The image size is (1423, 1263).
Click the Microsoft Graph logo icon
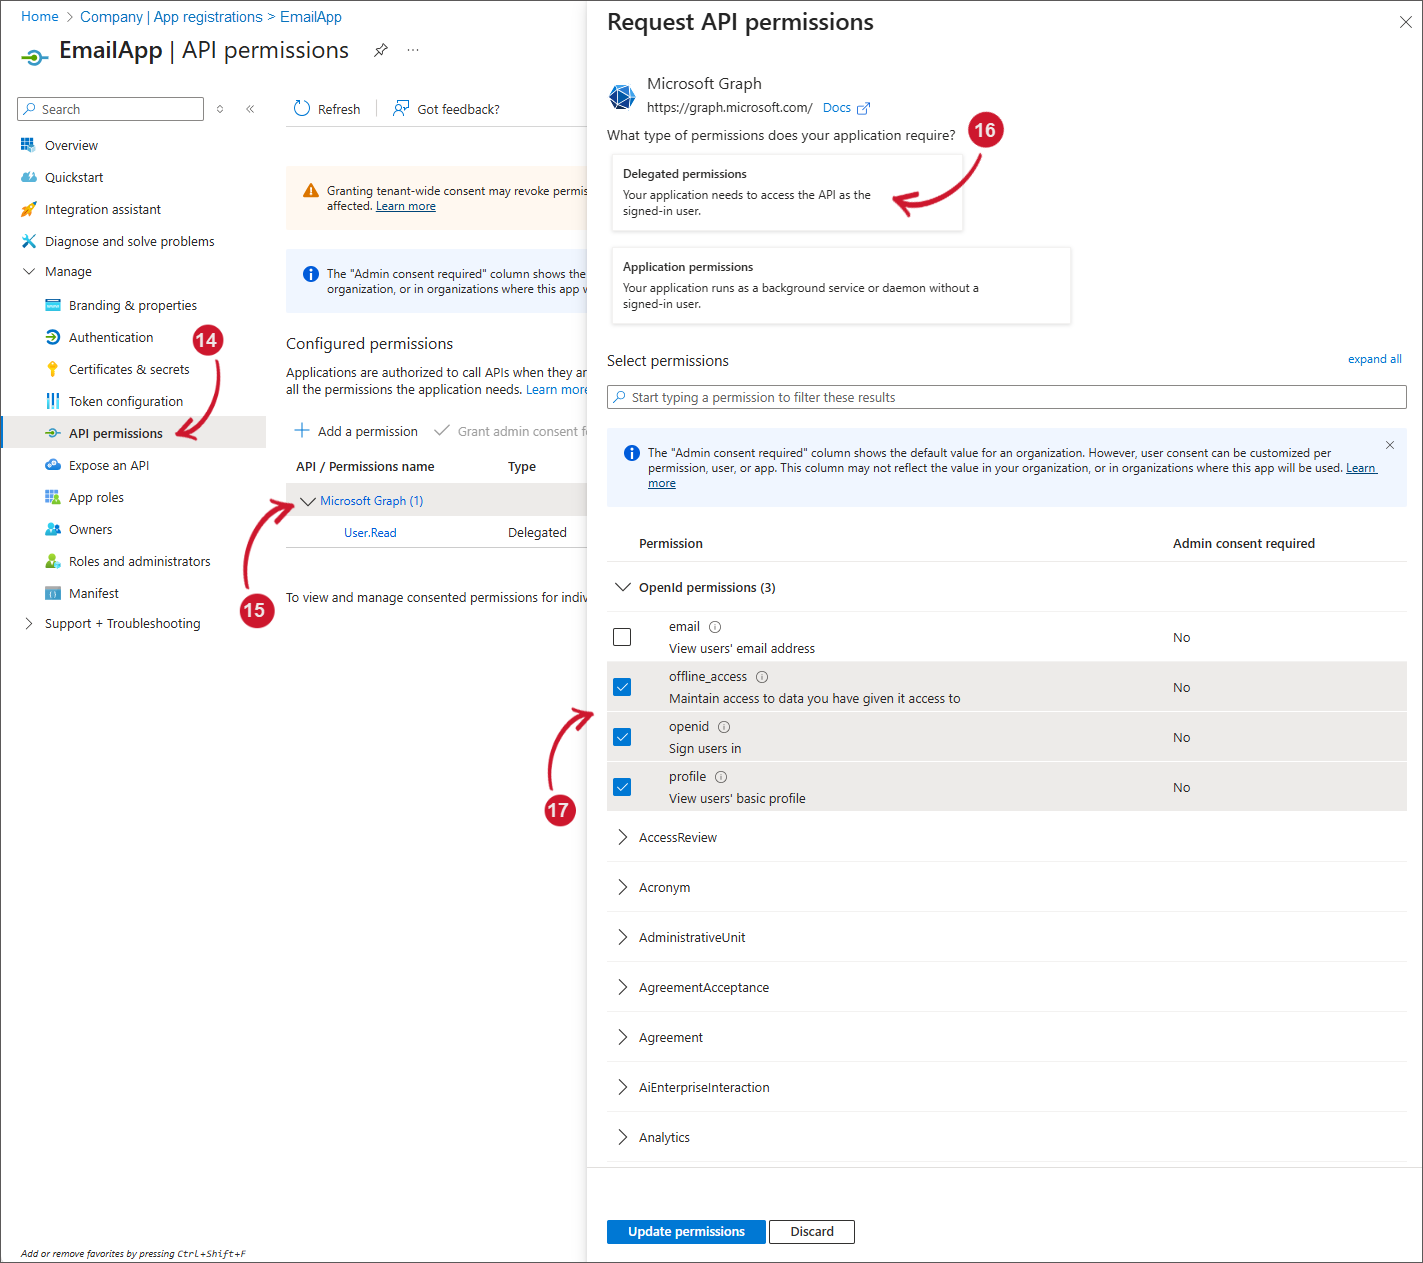(622, 97)
